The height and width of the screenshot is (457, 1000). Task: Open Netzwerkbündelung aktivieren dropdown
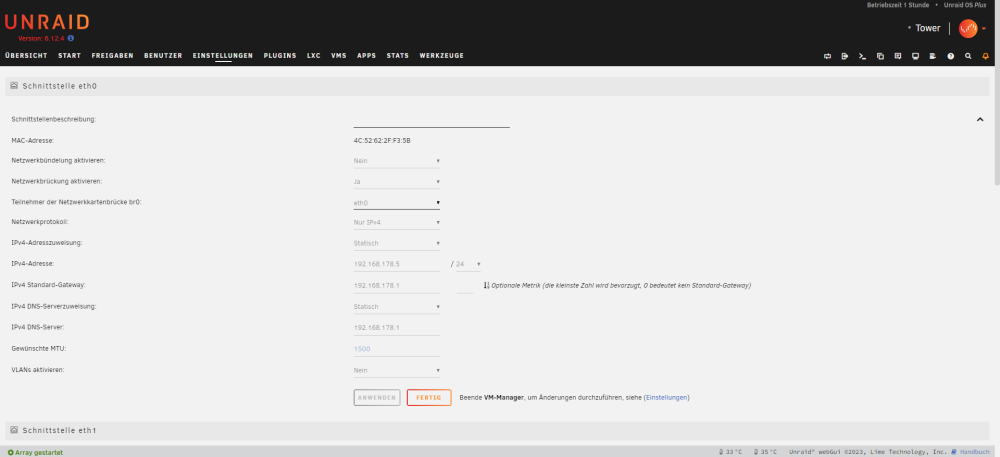(x=397, y=161)
